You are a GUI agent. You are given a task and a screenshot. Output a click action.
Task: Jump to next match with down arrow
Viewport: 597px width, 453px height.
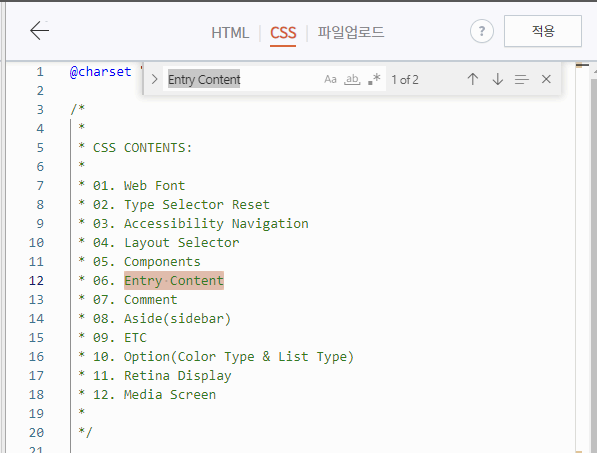pos(497,79)
